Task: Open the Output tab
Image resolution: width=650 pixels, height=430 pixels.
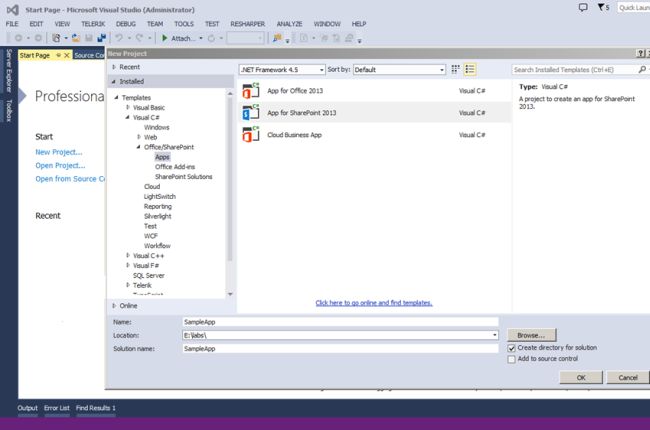Action: (27, 408)
